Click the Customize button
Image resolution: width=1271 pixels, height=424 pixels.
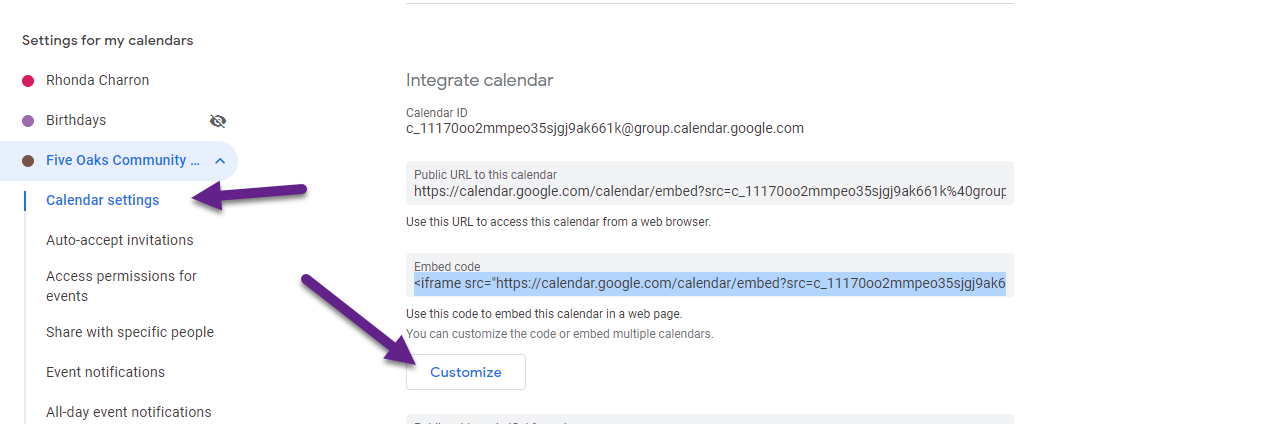465,372
